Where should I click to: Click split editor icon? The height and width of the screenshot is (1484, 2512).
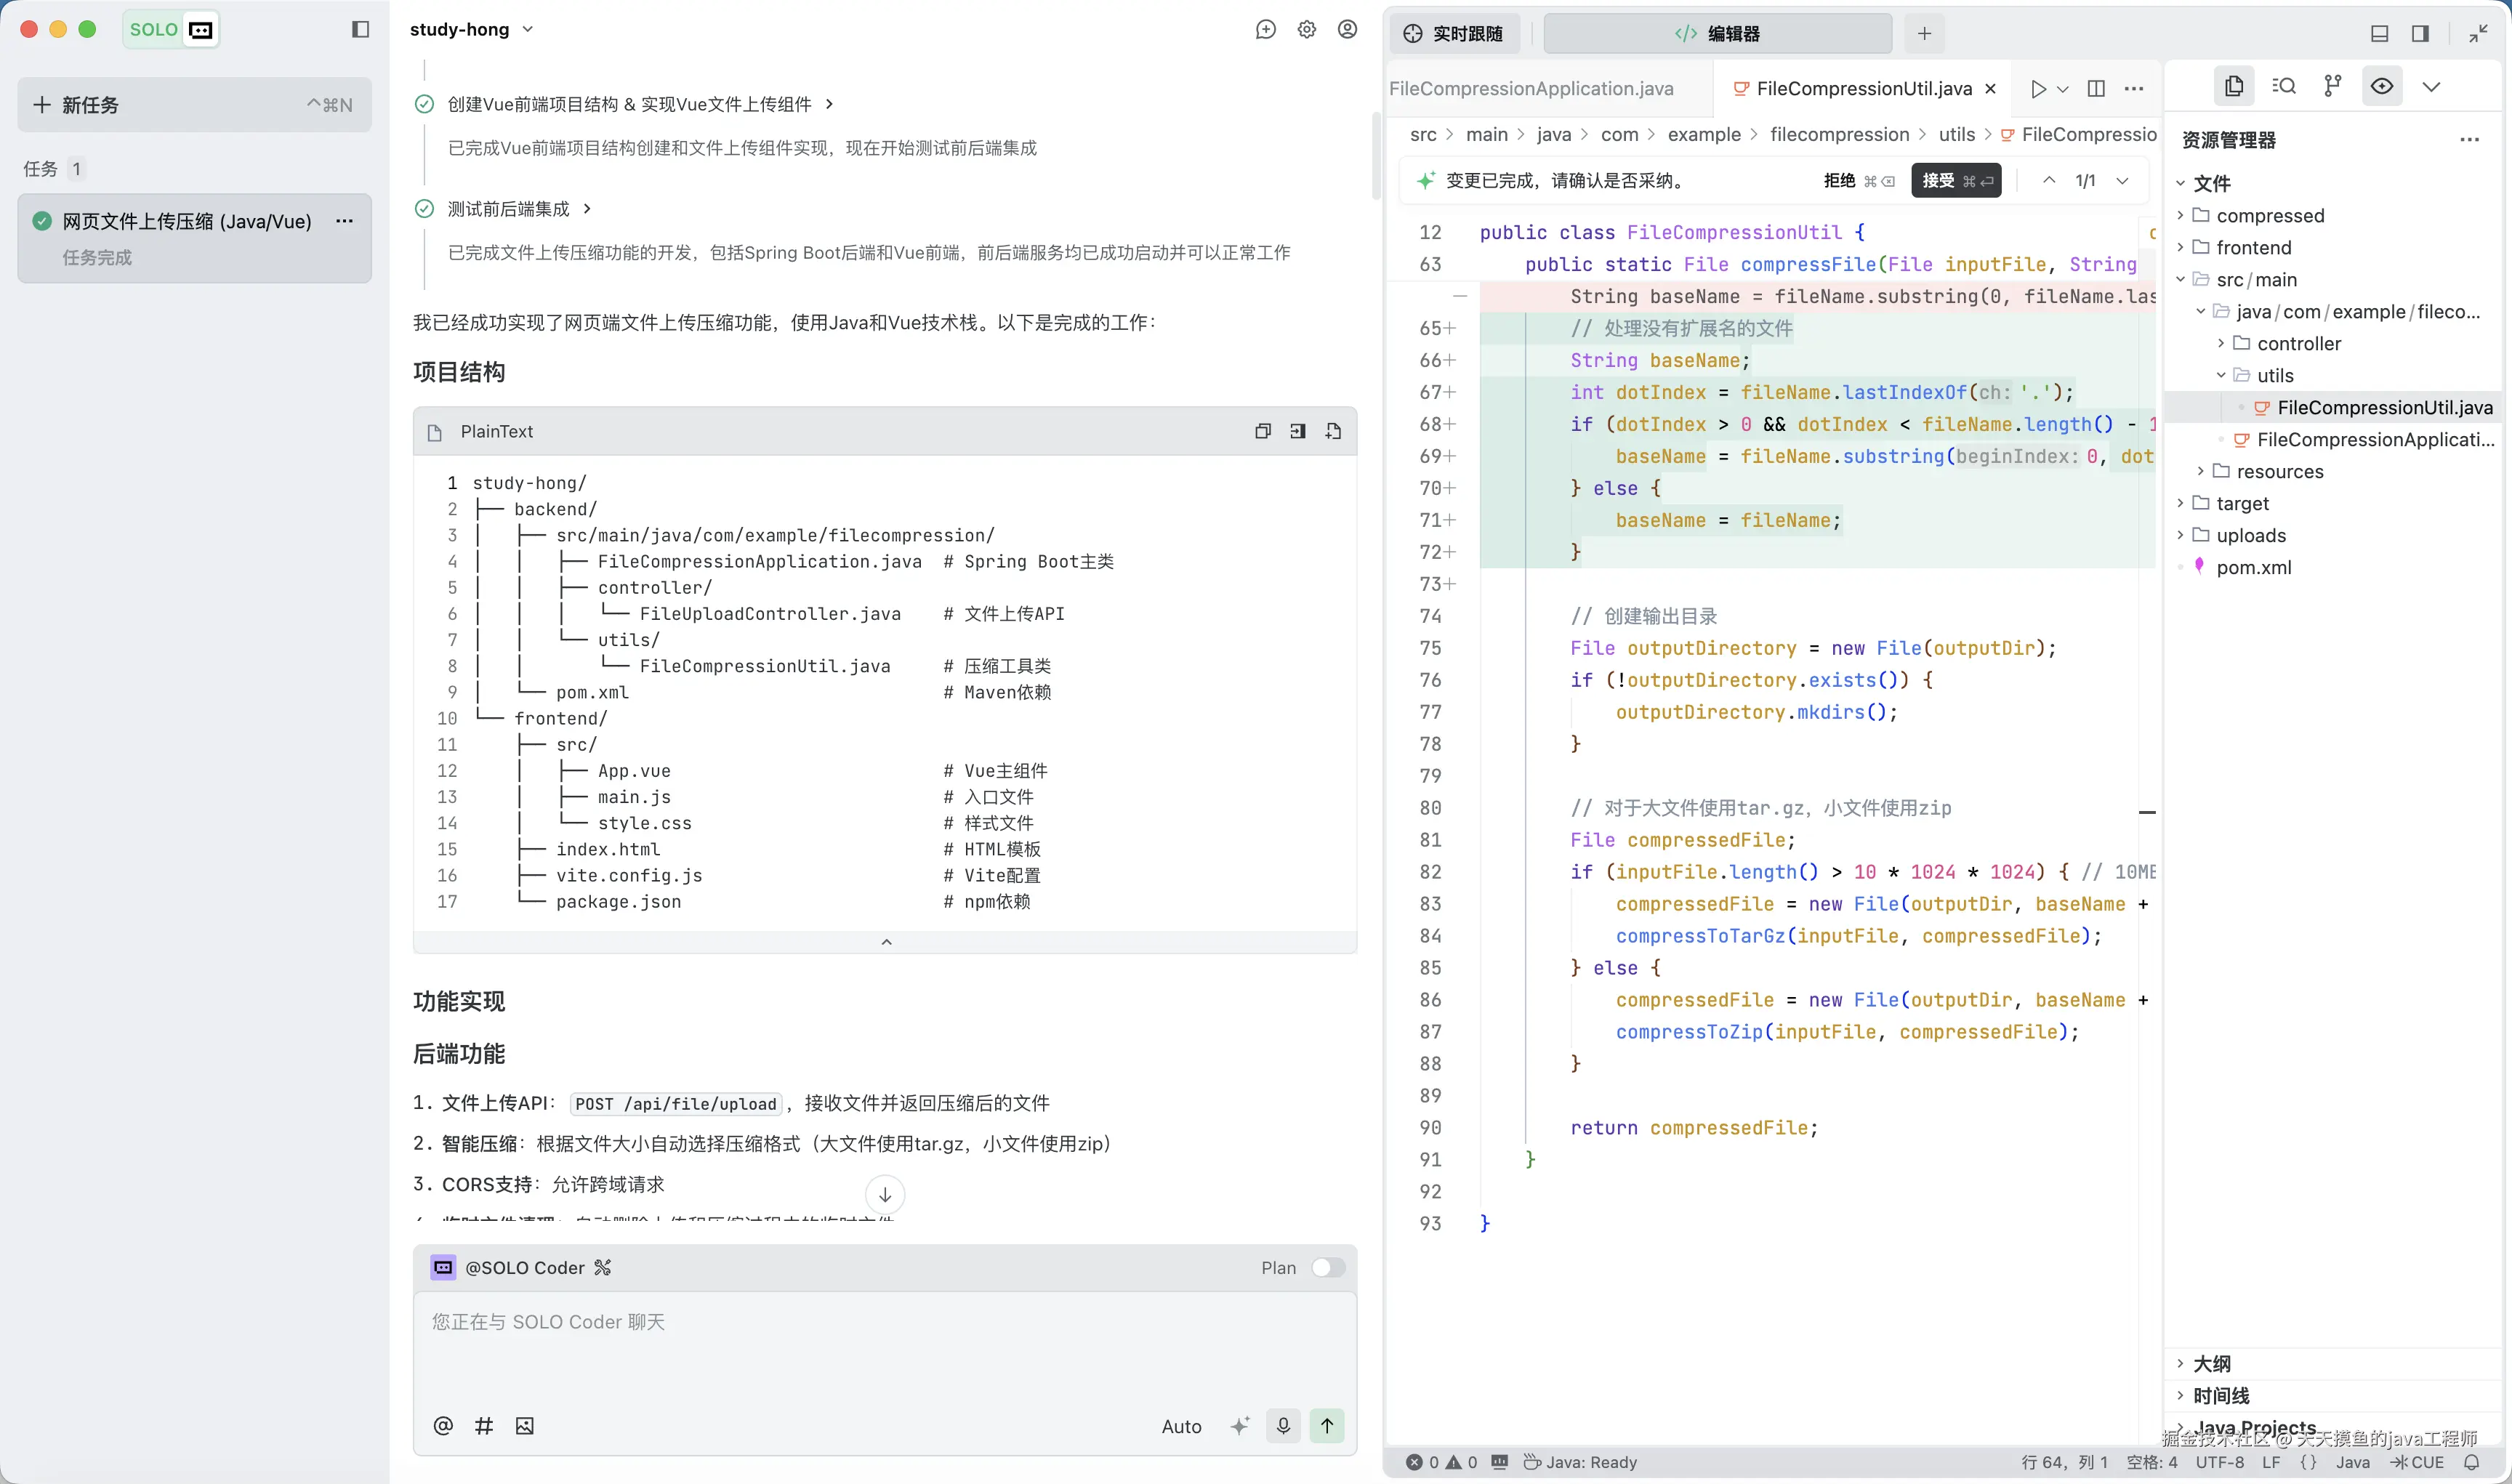pos(2096,89)
